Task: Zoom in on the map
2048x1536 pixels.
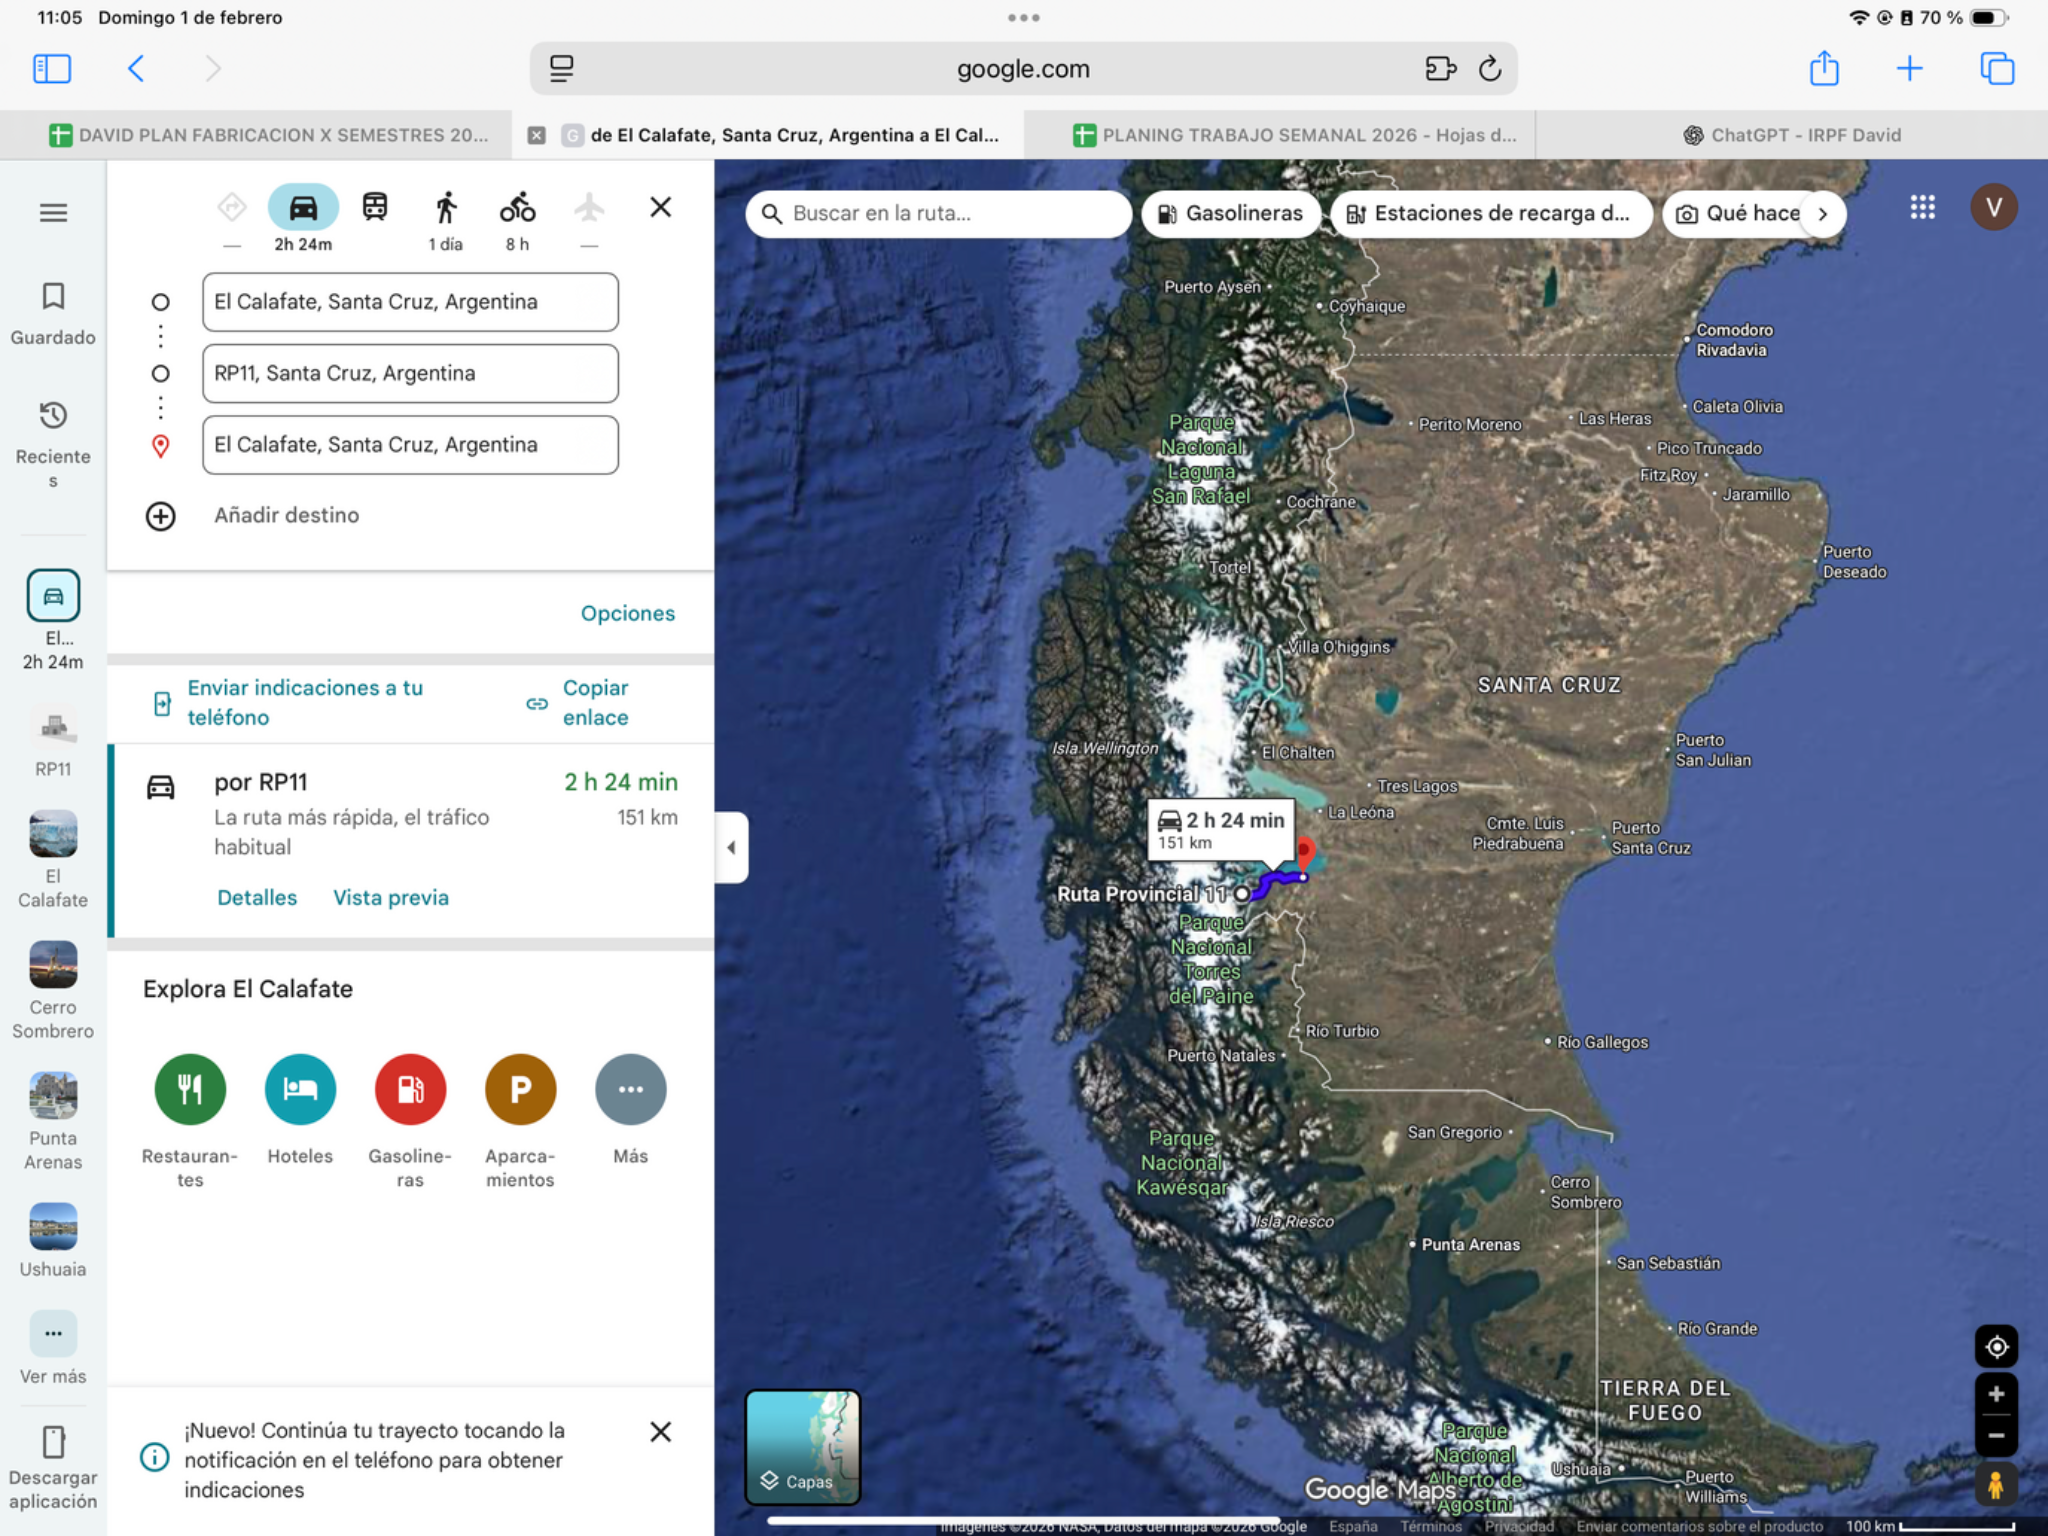Action: pyautogui.click(x=1996, y=1394)
